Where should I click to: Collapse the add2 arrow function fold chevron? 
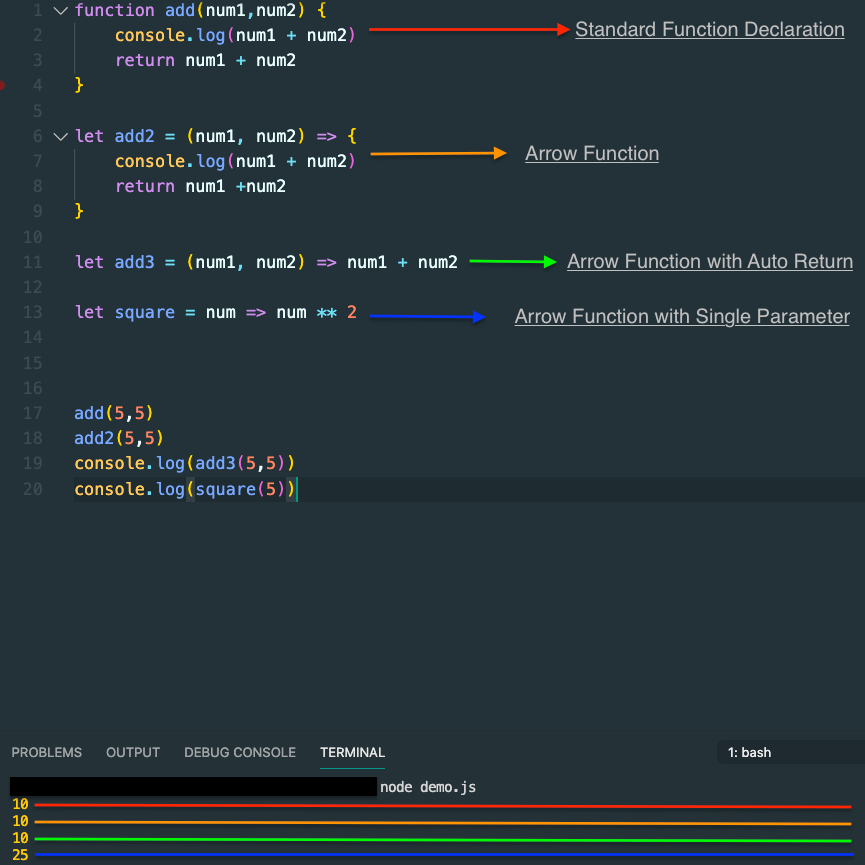click(x=61, y=136)
